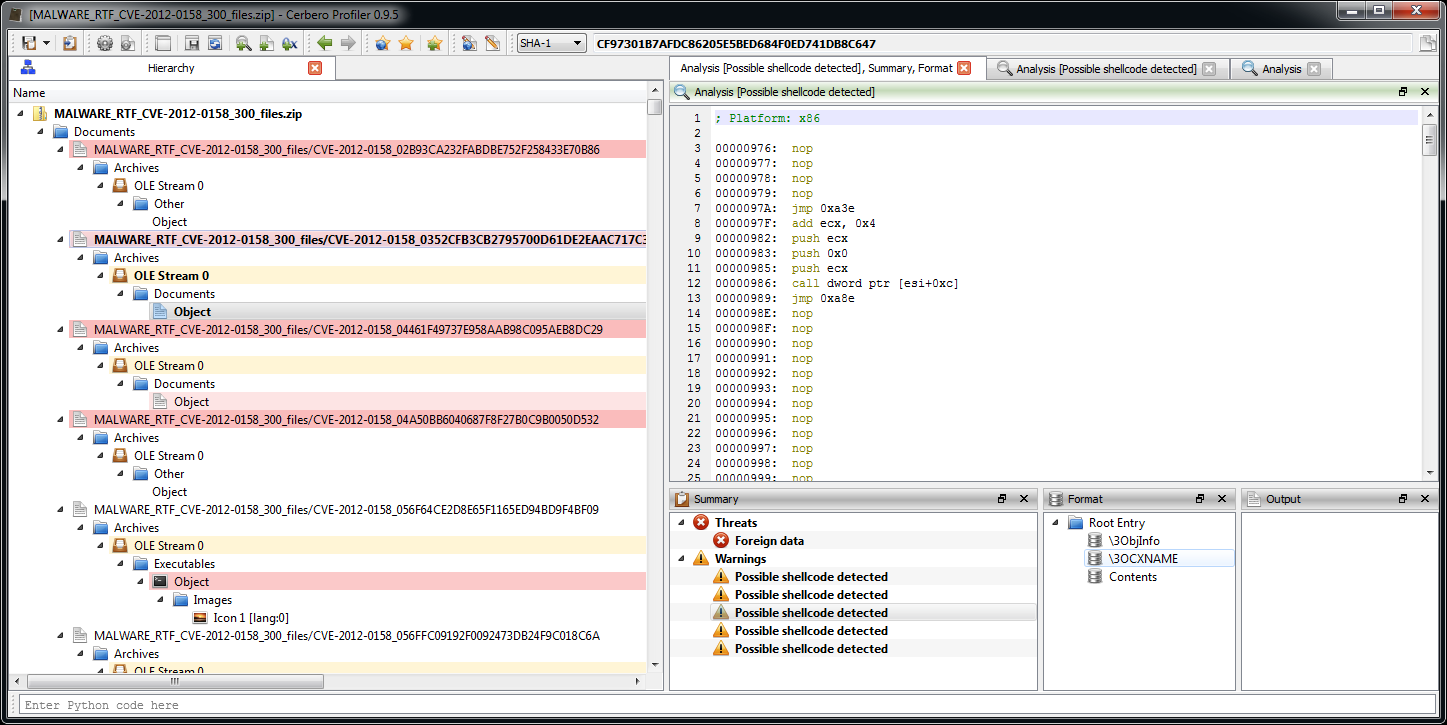
Task: Collapse Root Entry in Format panel
Action: click(1056, 523)
